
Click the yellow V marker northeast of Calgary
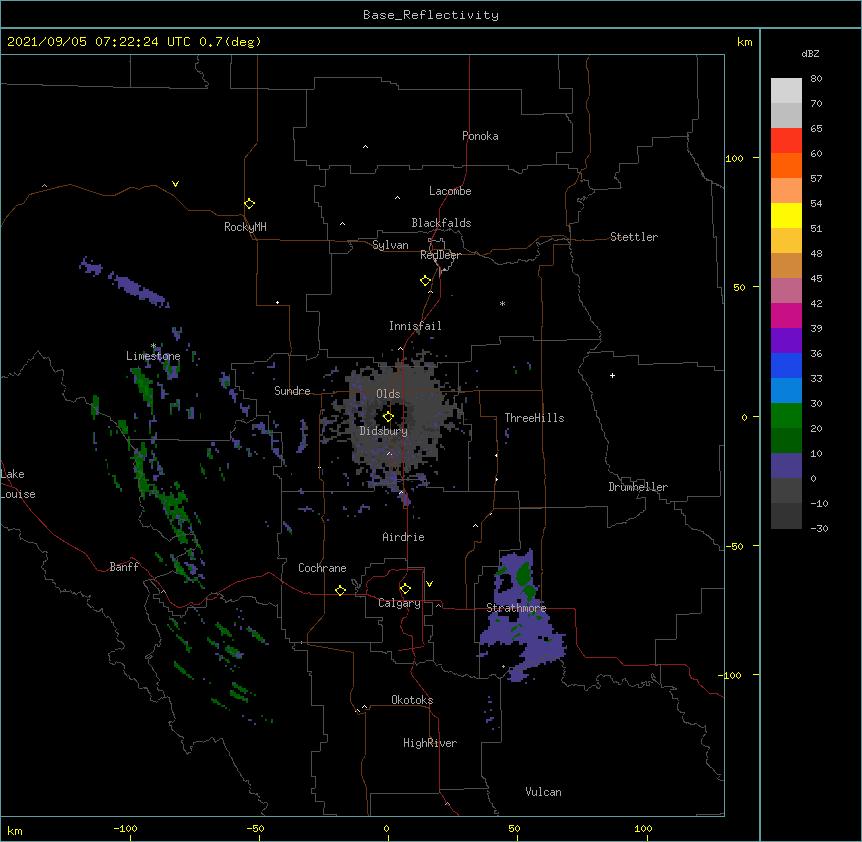[x=429, y=584]
